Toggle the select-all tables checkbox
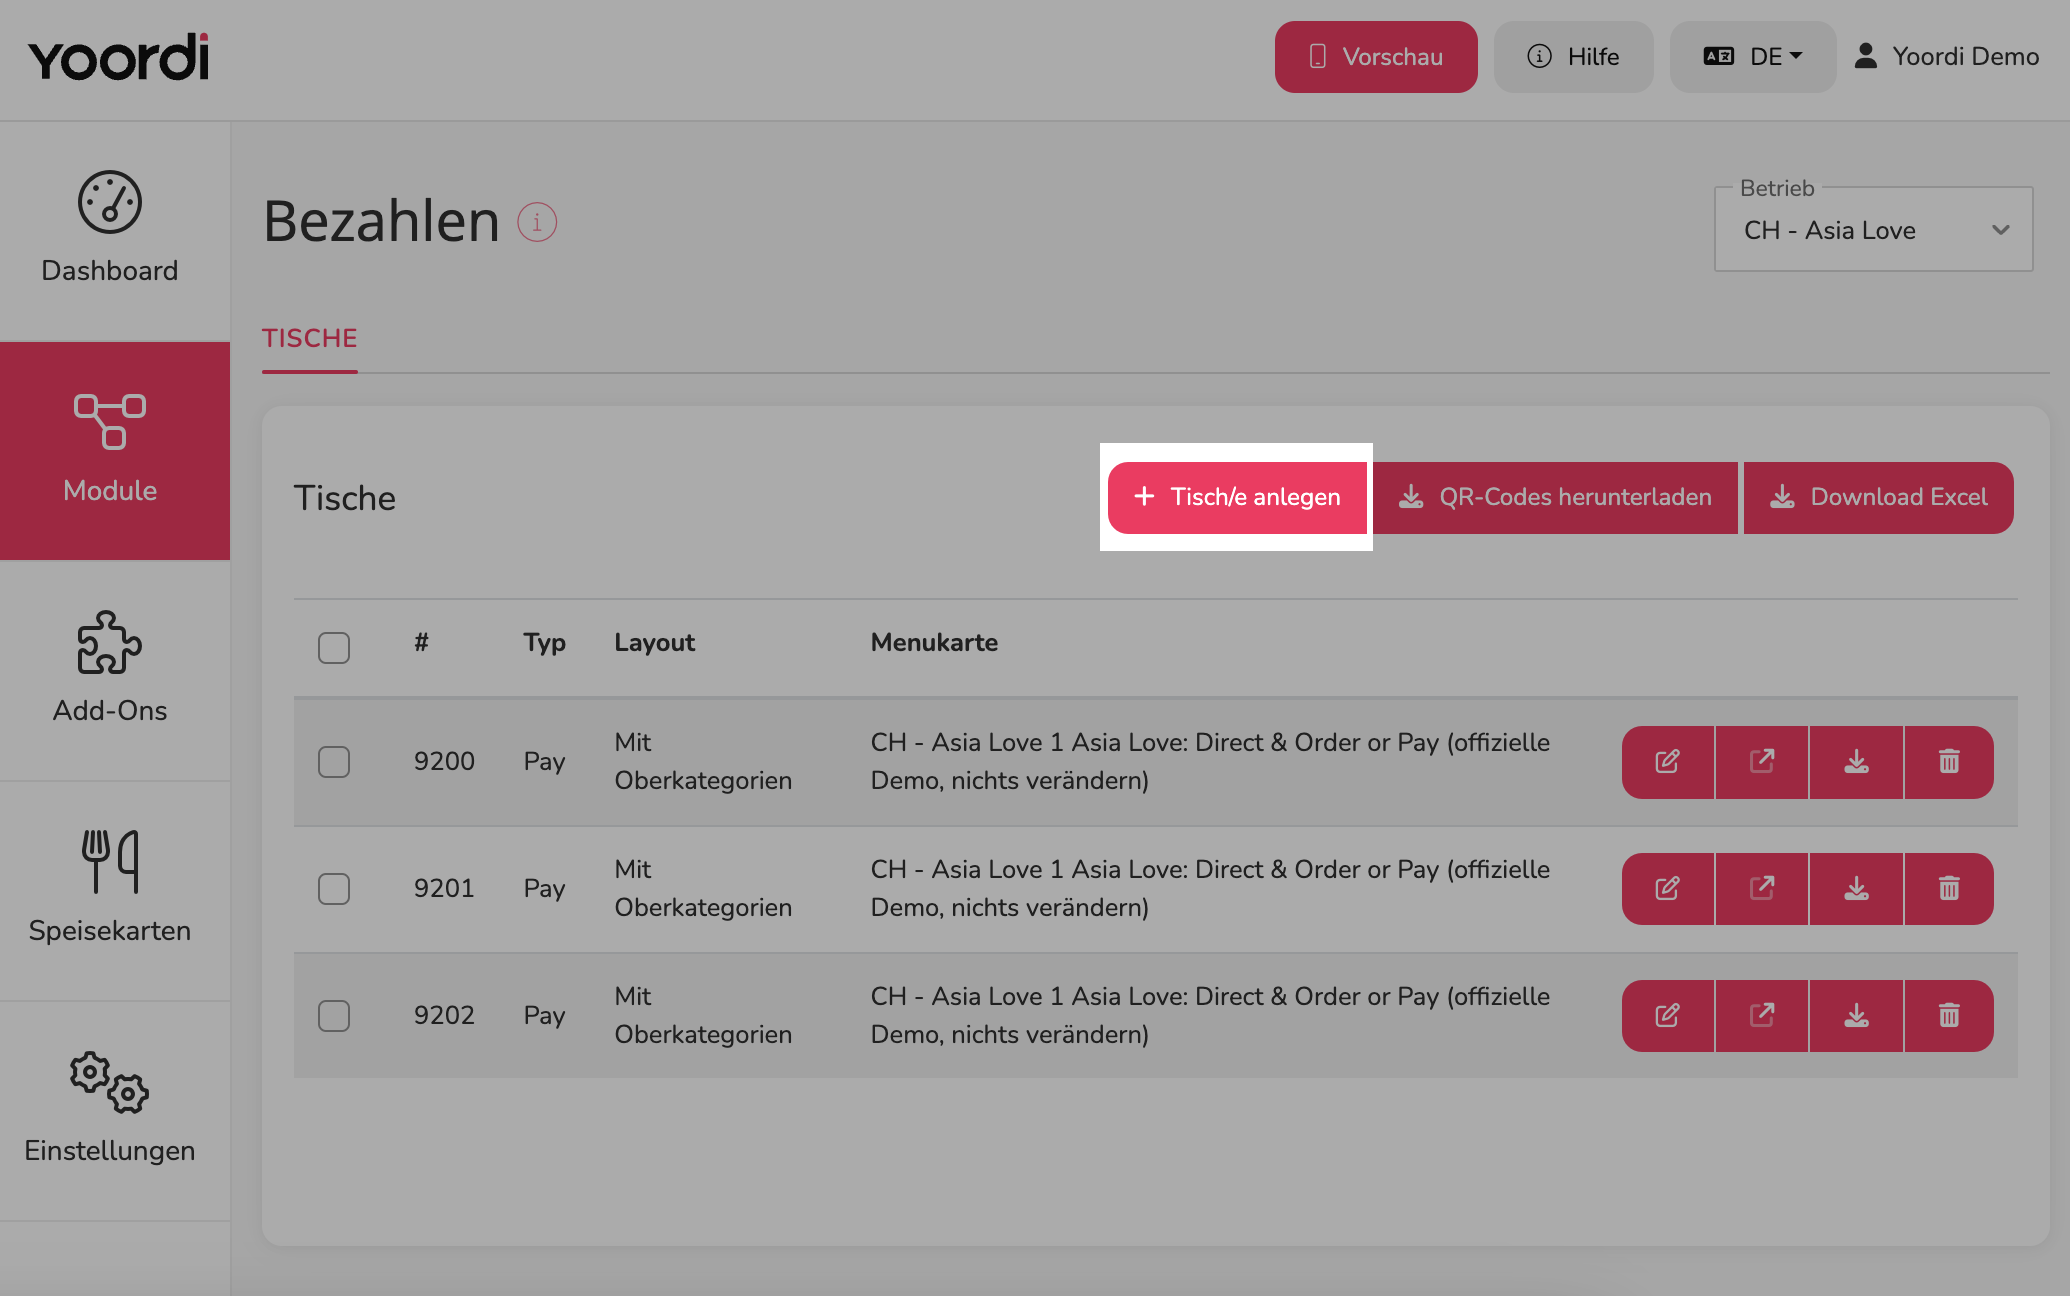Screen dimensions: 2070x1296 coord(334,647)
